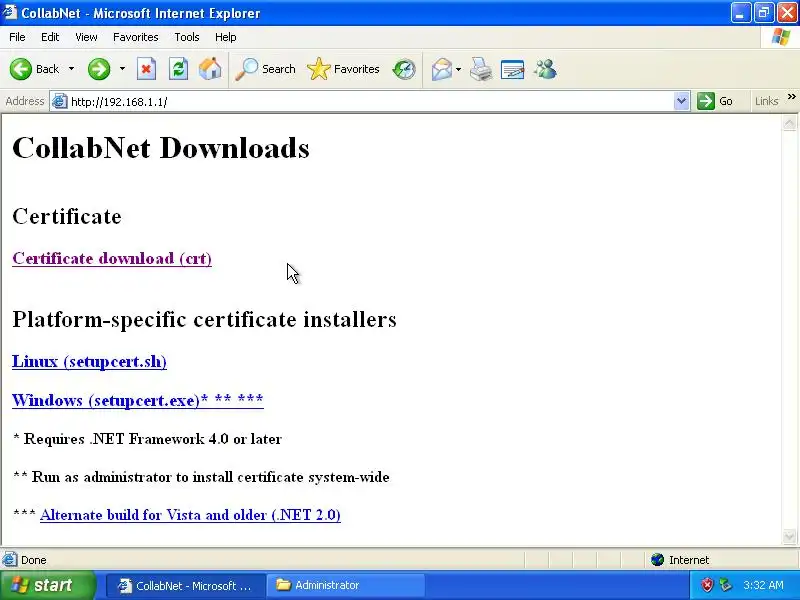Click the green Forward arrow button

(99, 69)
